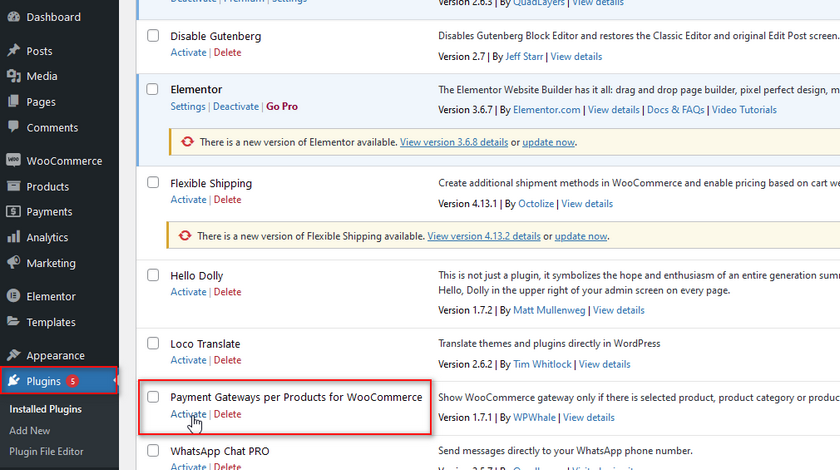Click the WooCommerce logo icon
This screenshot has width=840, height=470.
tap(13, 160)
